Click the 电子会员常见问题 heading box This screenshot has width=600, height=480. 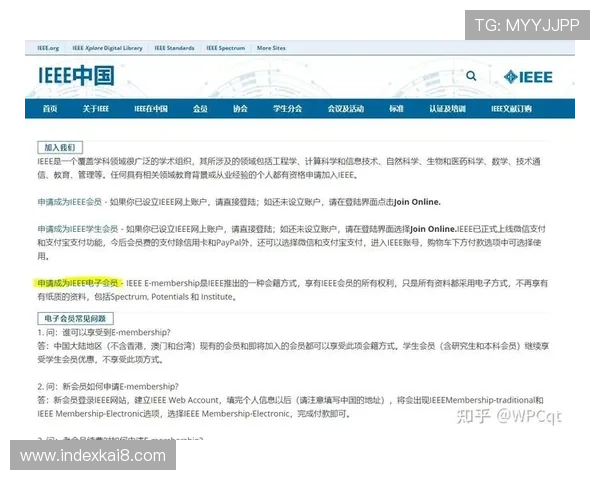(x=75, y=318)
